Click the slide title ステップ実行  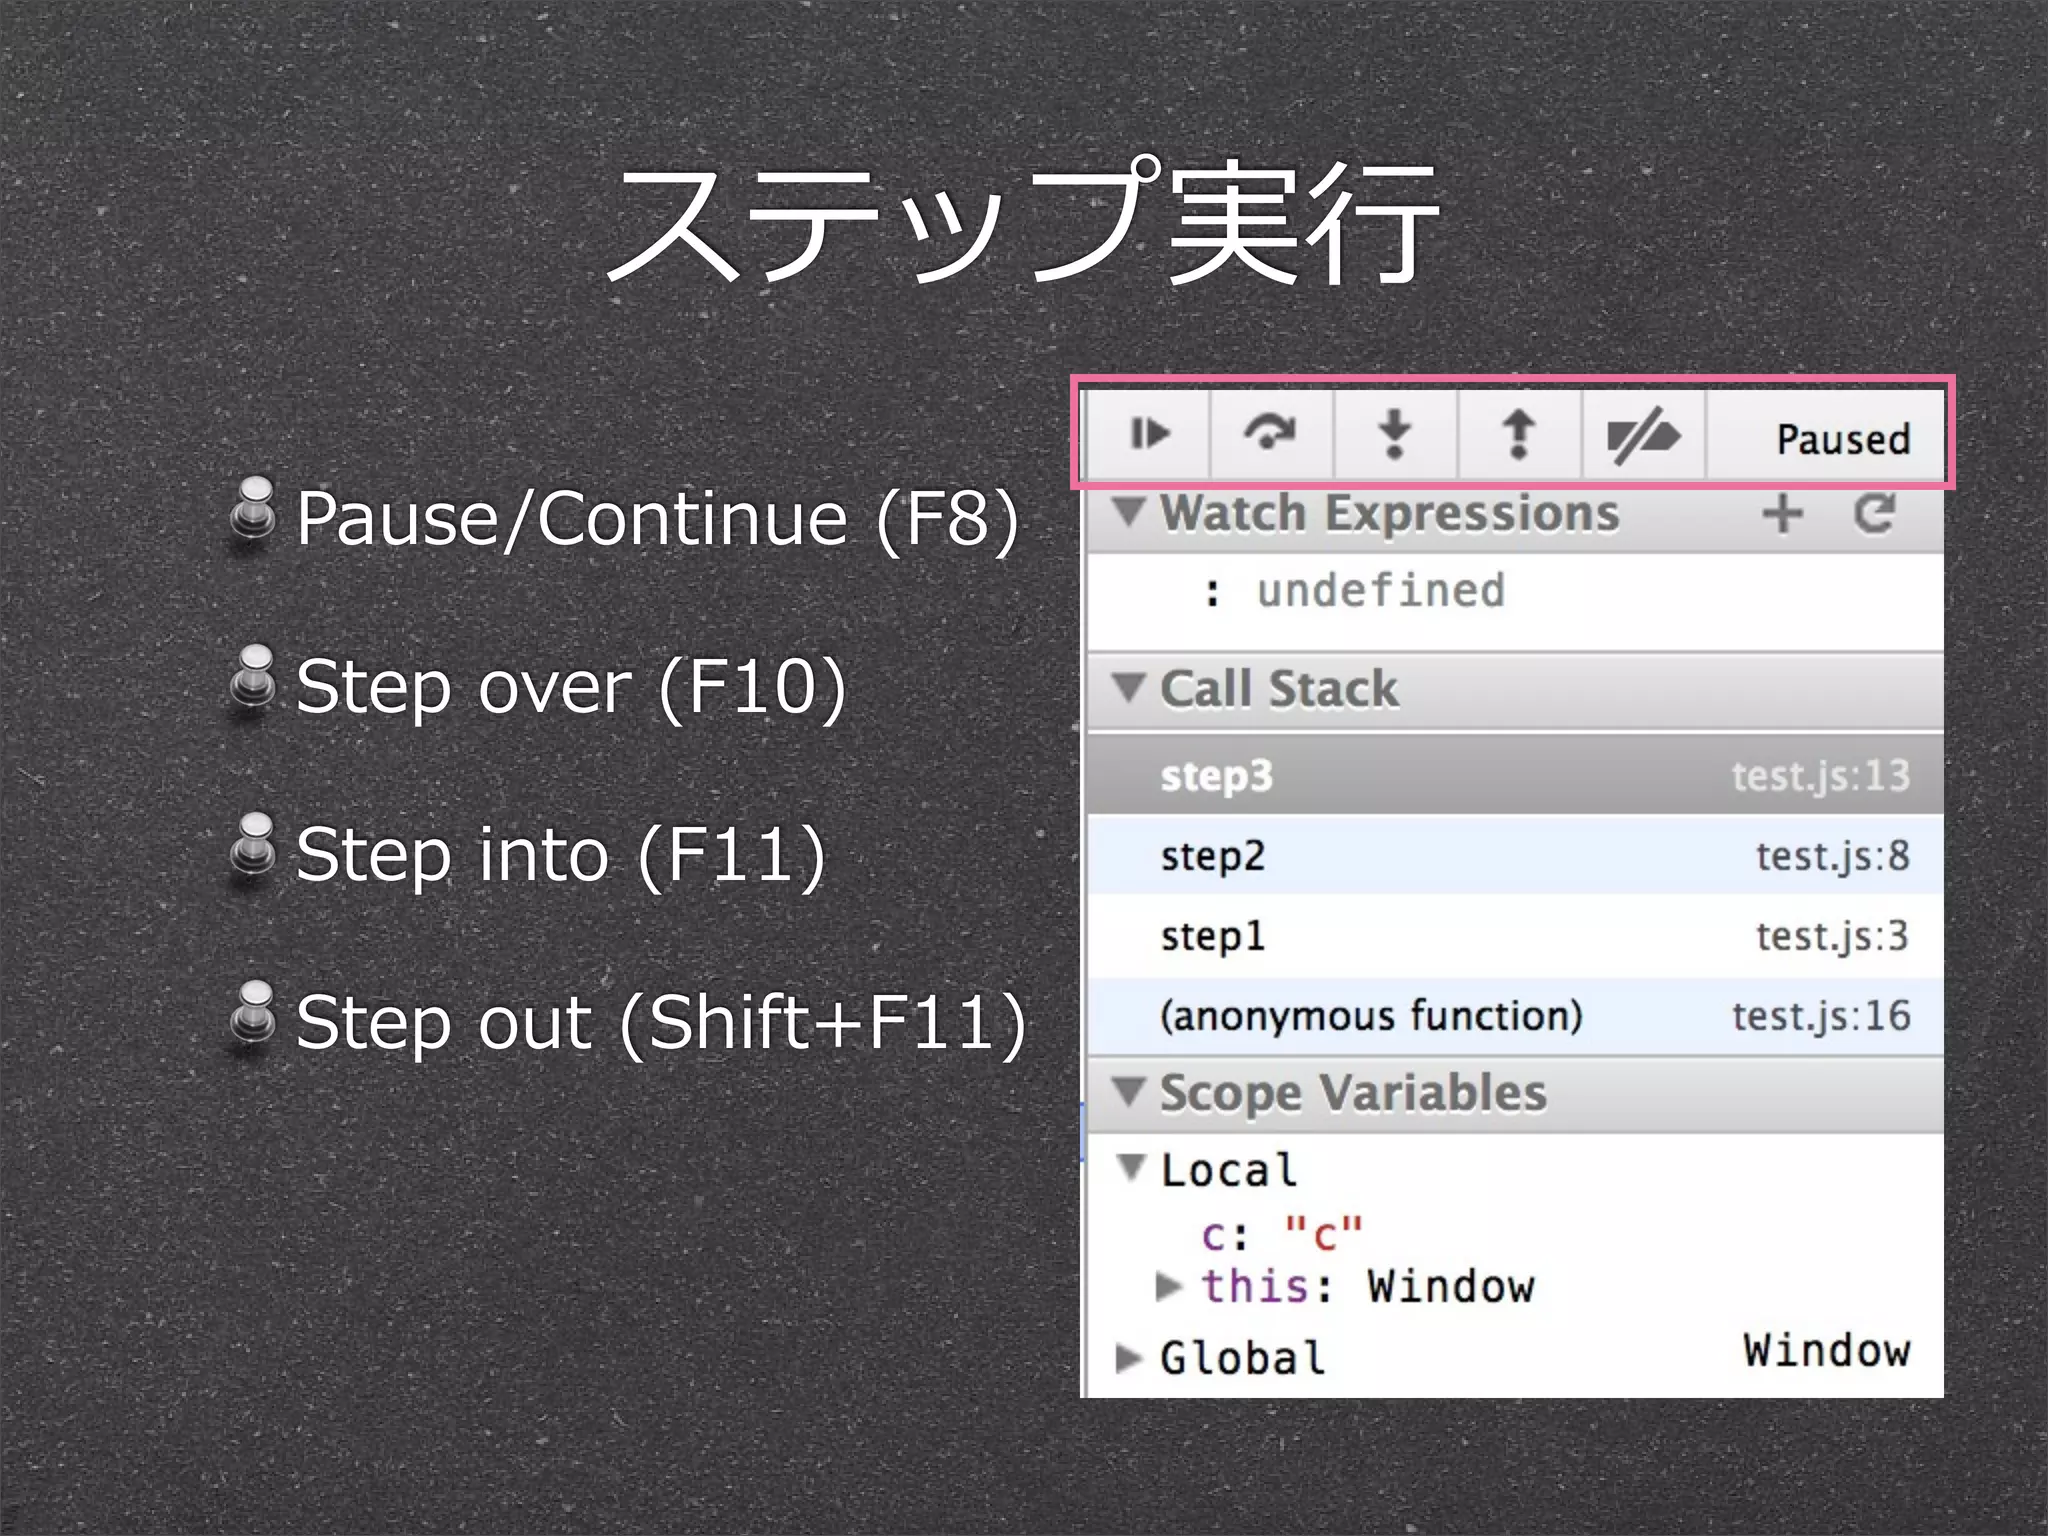pos(1023,222)
